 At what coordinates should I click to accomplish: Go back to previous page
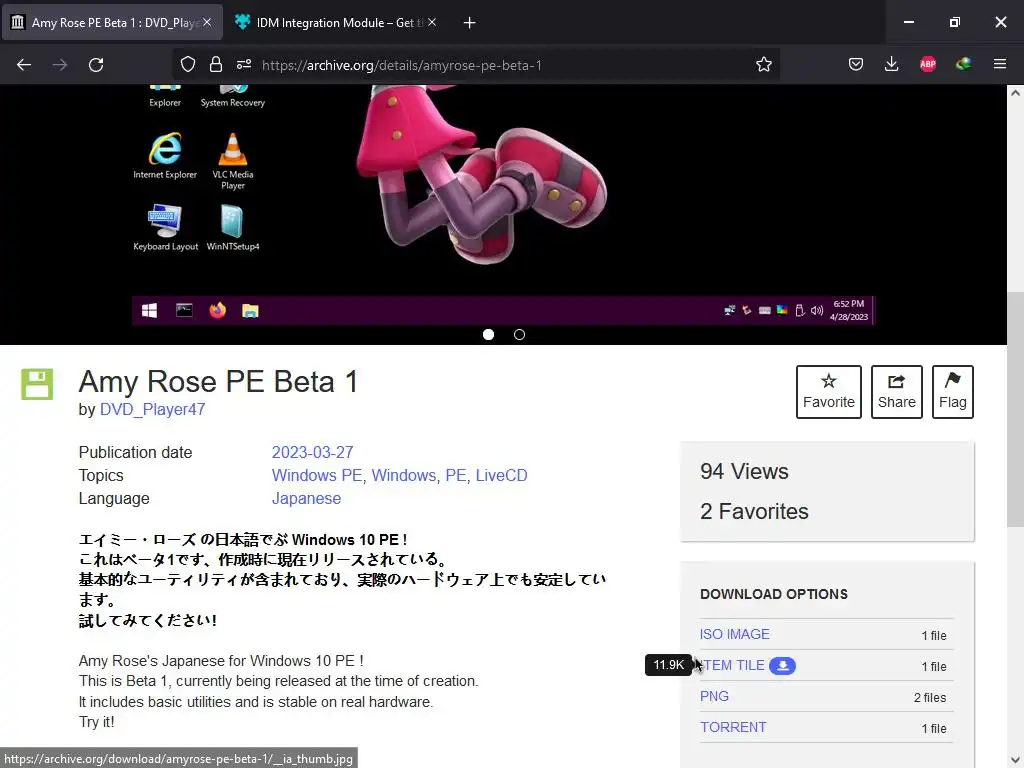[x=24, y=65]
